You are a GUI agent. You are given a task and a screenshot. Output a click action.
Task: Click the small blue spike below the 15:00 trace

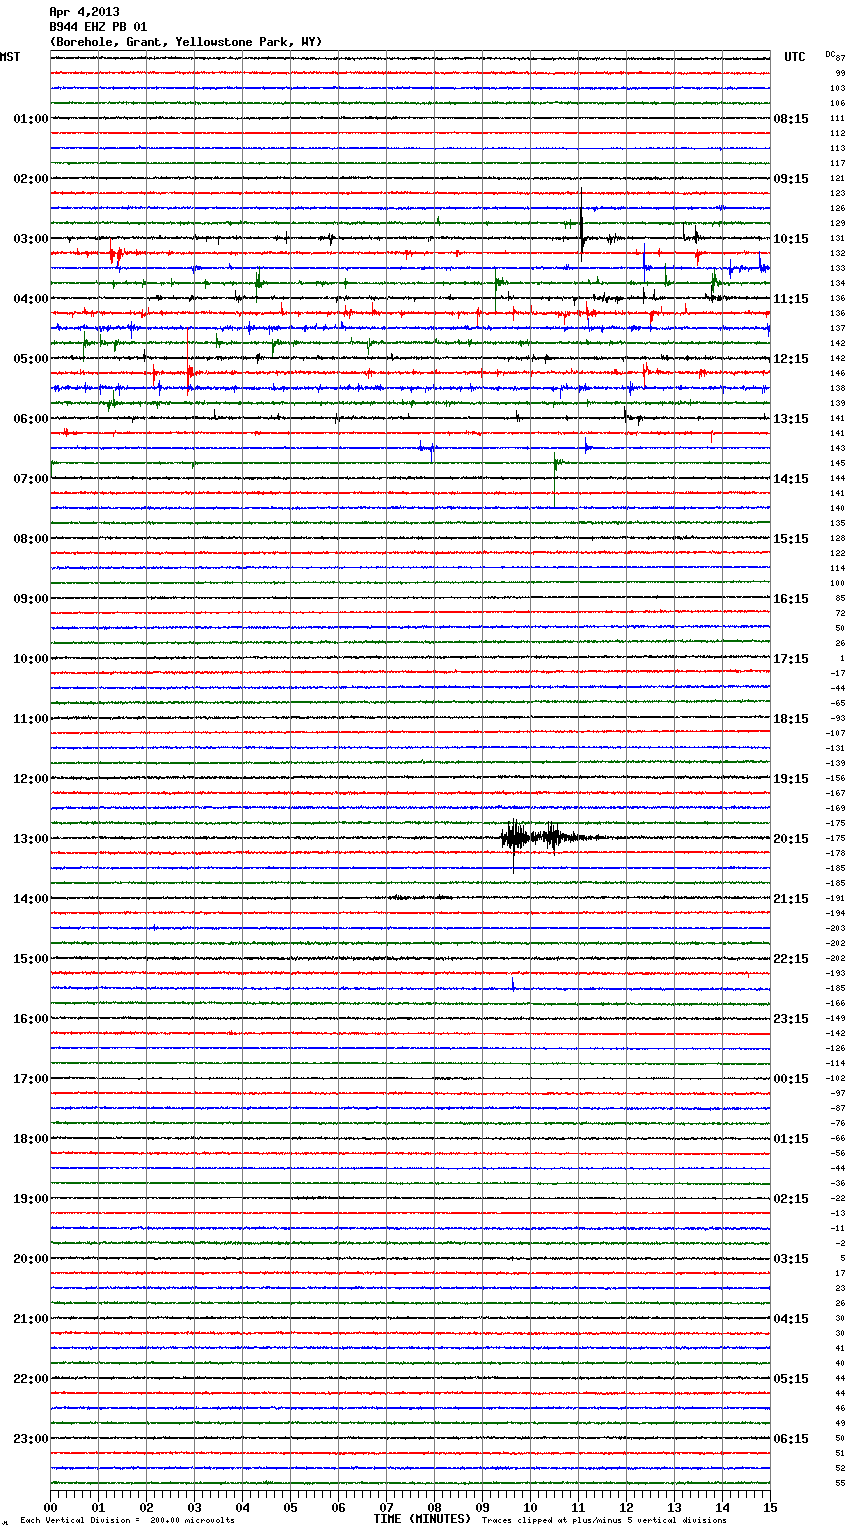point(513,984)
